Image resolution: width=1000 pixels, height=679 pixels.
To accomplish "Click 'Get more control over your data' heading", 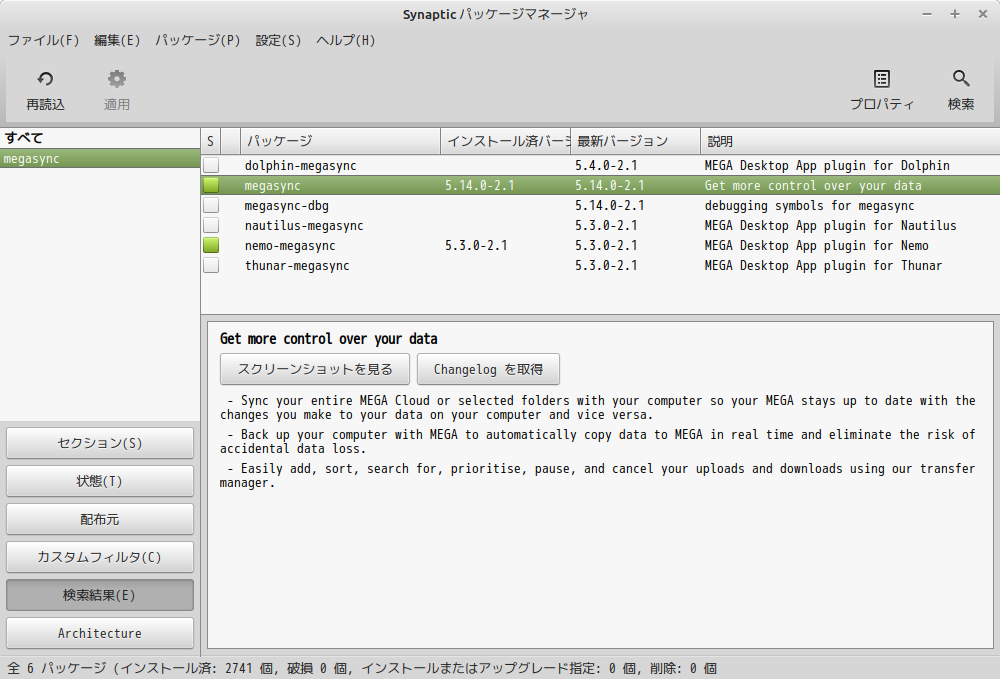I will click(x=328, y=339).
